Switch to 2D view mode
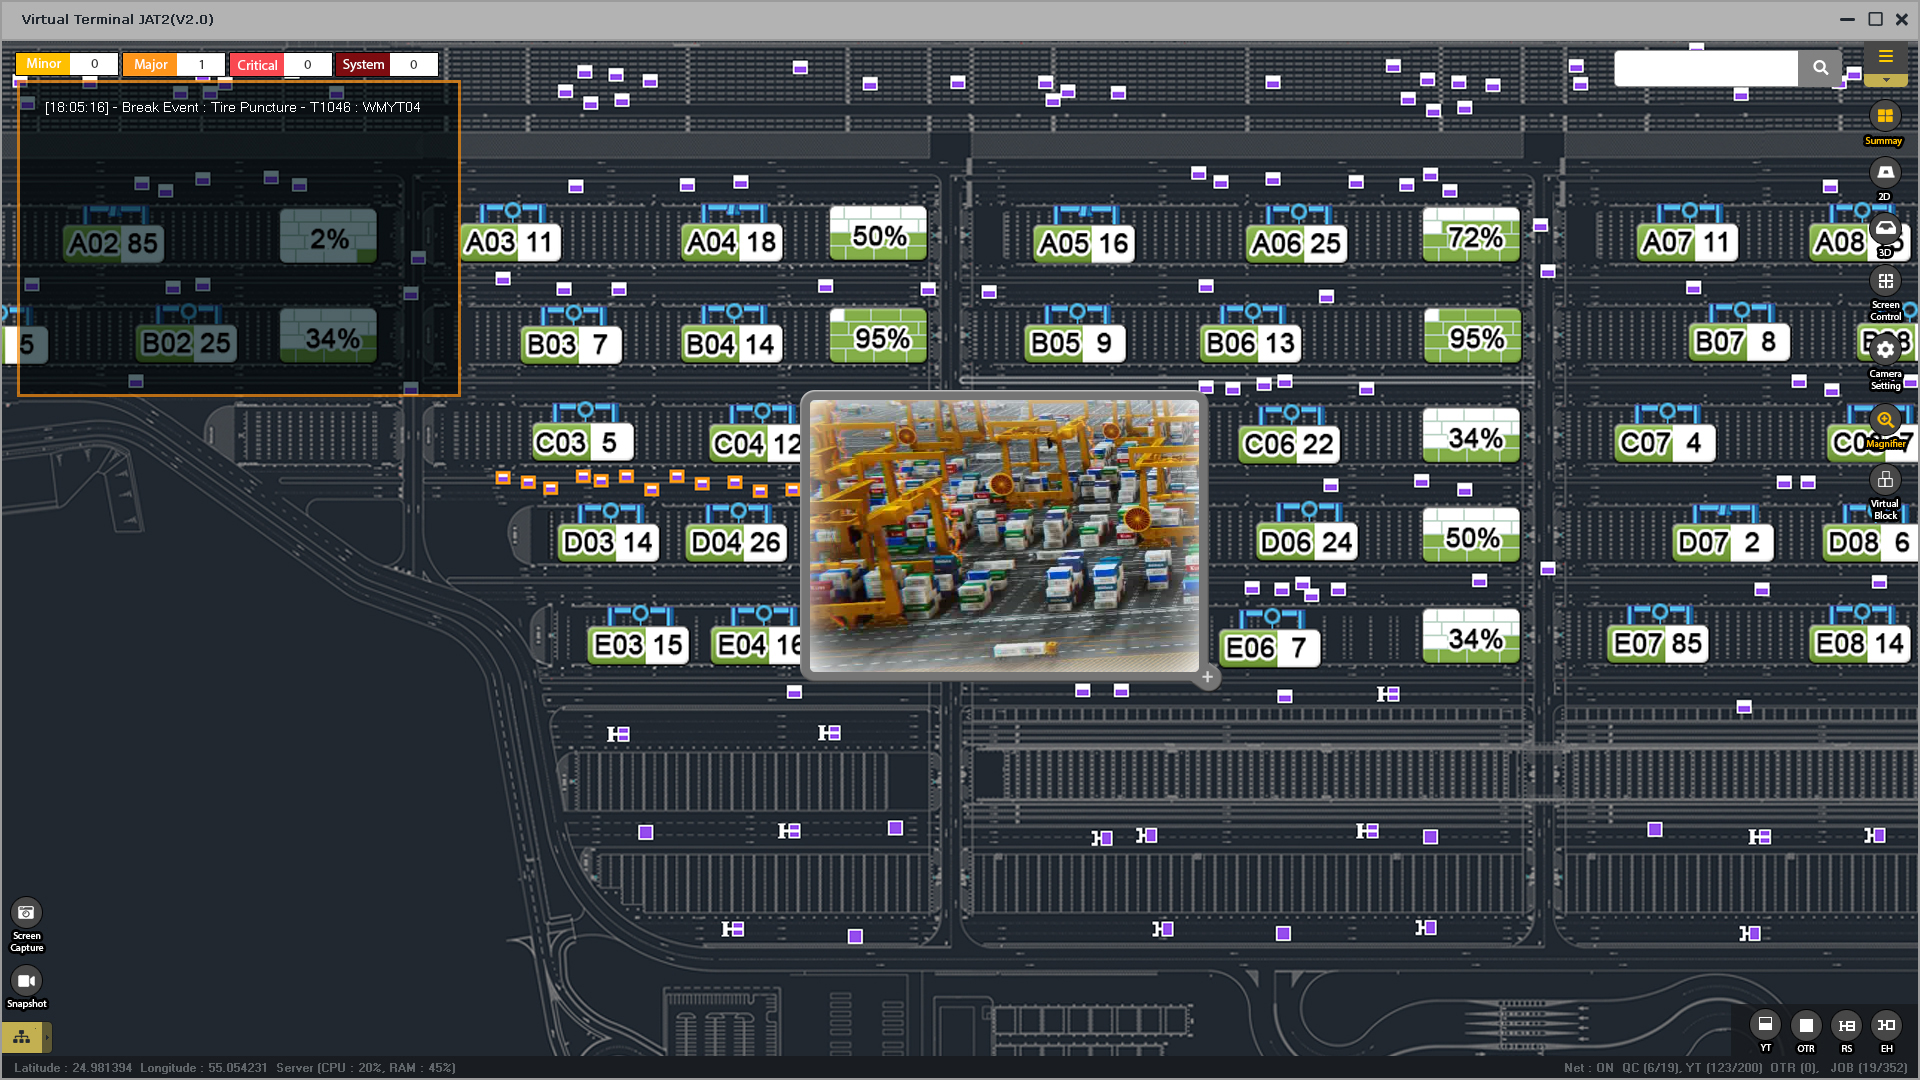The height and width of the screenshot is (1080, 1920). tap(1885, 173)
